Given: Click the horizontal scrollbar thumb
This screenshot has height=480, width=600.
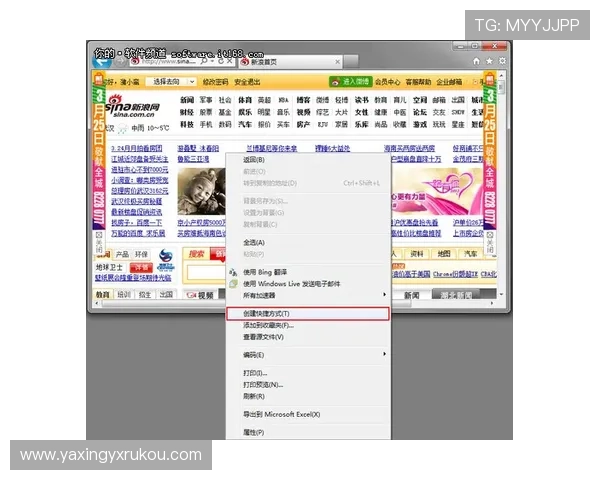Looking at the screenshot, I should coord(256,304).
